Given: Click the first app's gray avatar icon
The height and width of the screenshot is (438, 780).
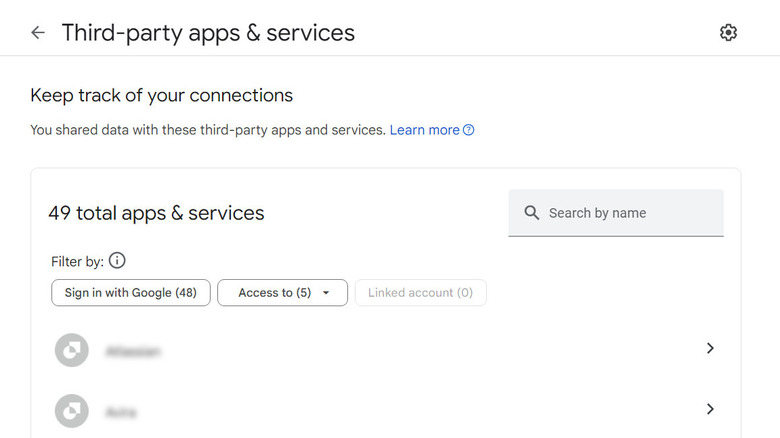Looking at the screenshot, I should click(x=72, y=350).
